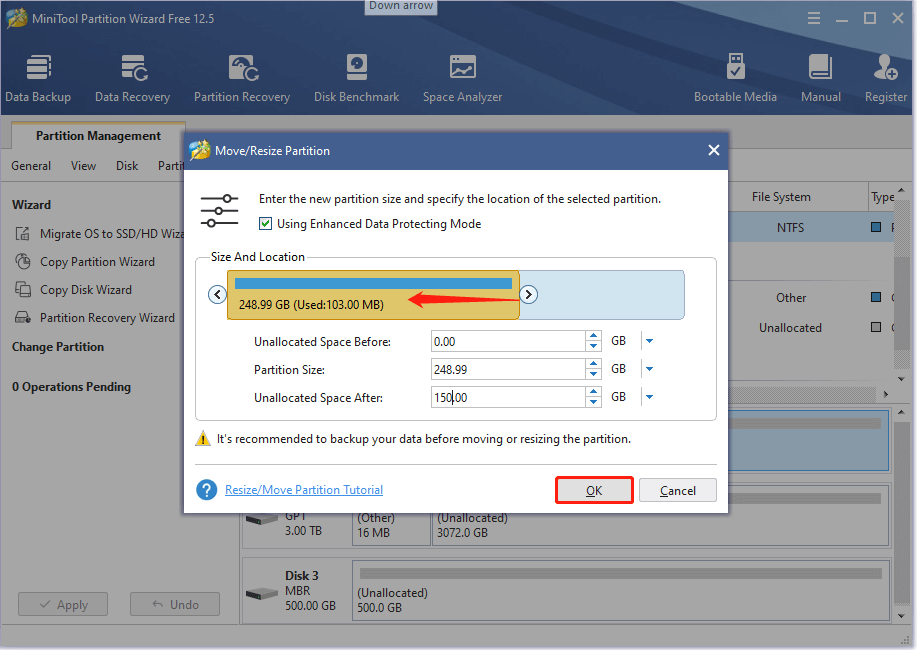This screenshot has height=650, width=918.
Task: Open Space Analyzer
Action: tap(463, 78)
